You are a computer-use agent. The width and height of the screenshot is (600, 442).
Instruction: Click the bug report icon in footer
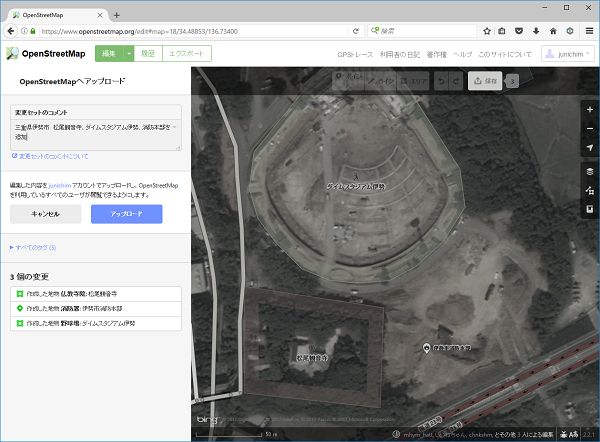[x=564, y=434]
